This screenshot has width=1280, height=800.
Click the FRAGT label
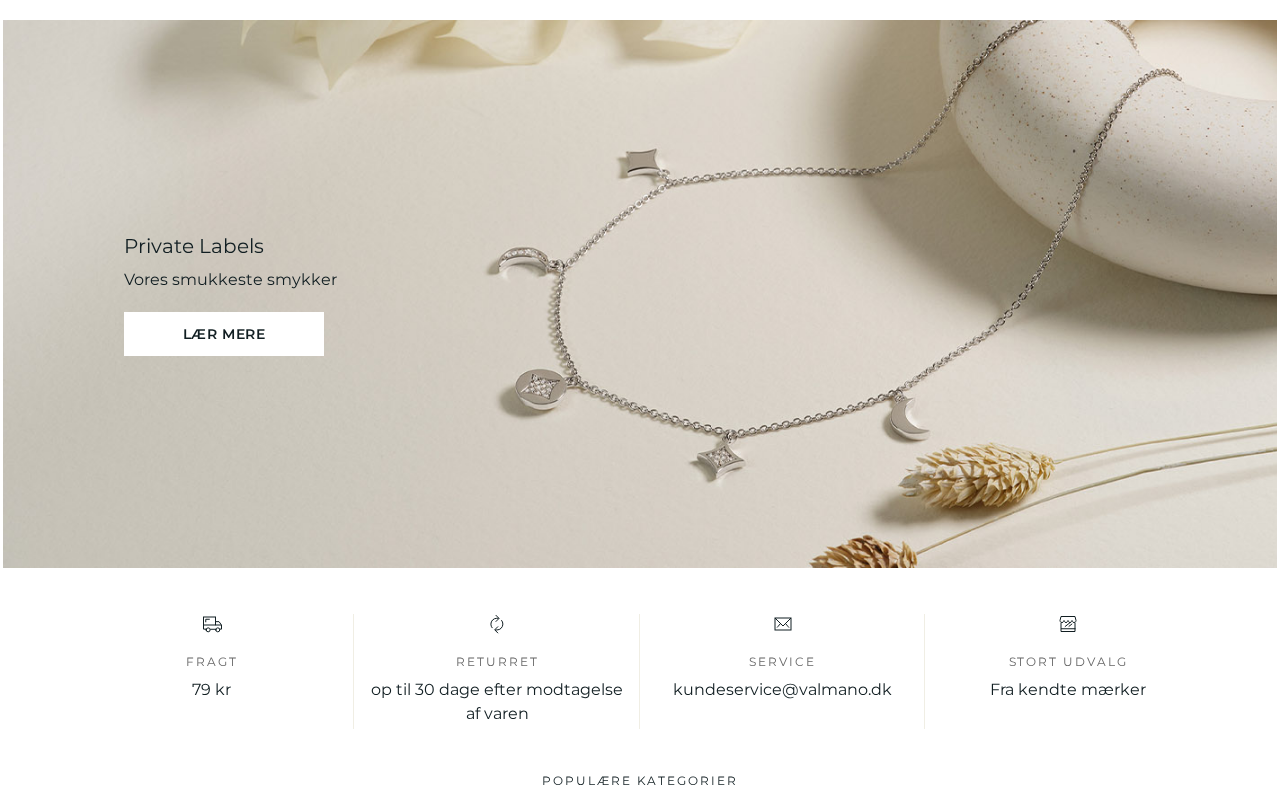tap(212, 662)
